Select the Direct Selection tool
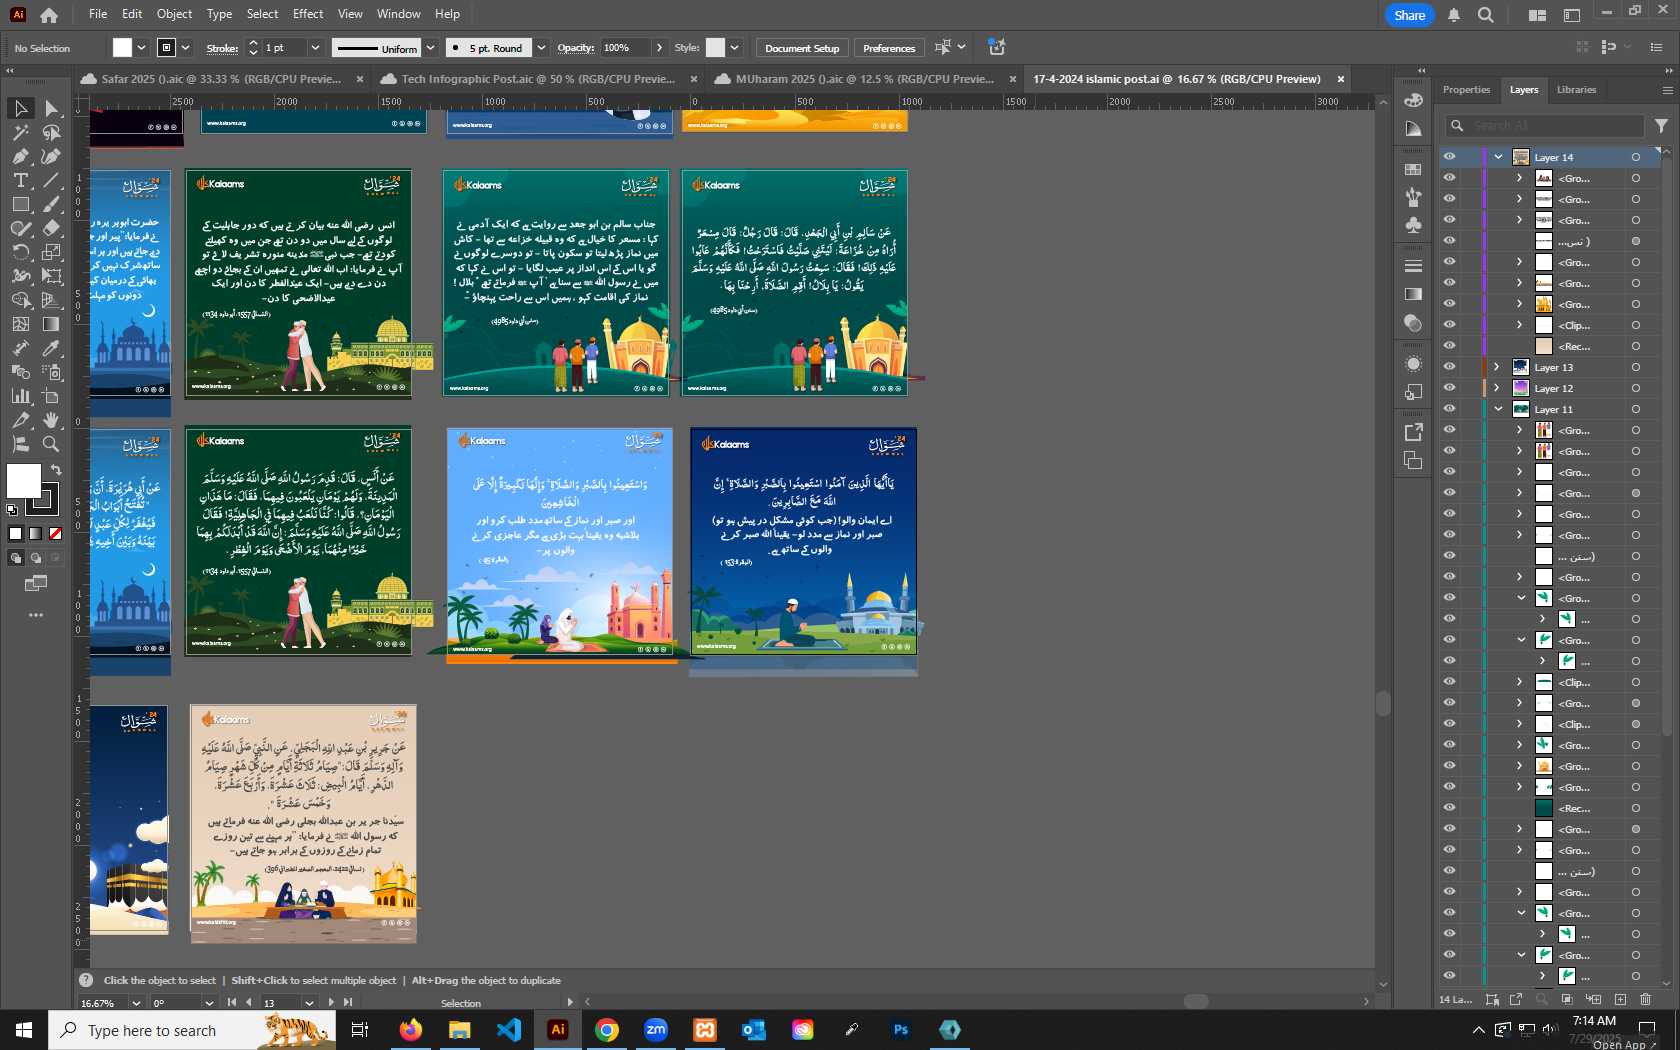Screen dimensions: 1680x1050 pyautogui.click(x=51, y=108)
